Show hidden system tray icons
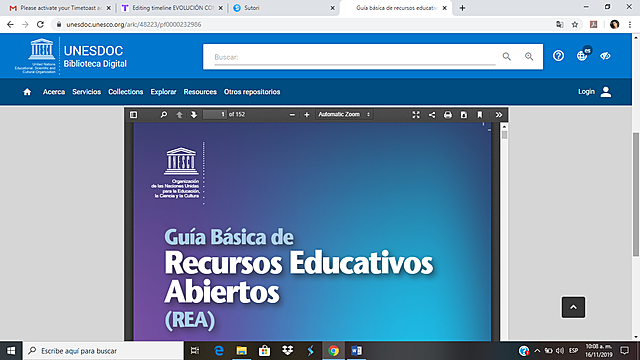Viewport: 640px width, 360px height. 537,351
